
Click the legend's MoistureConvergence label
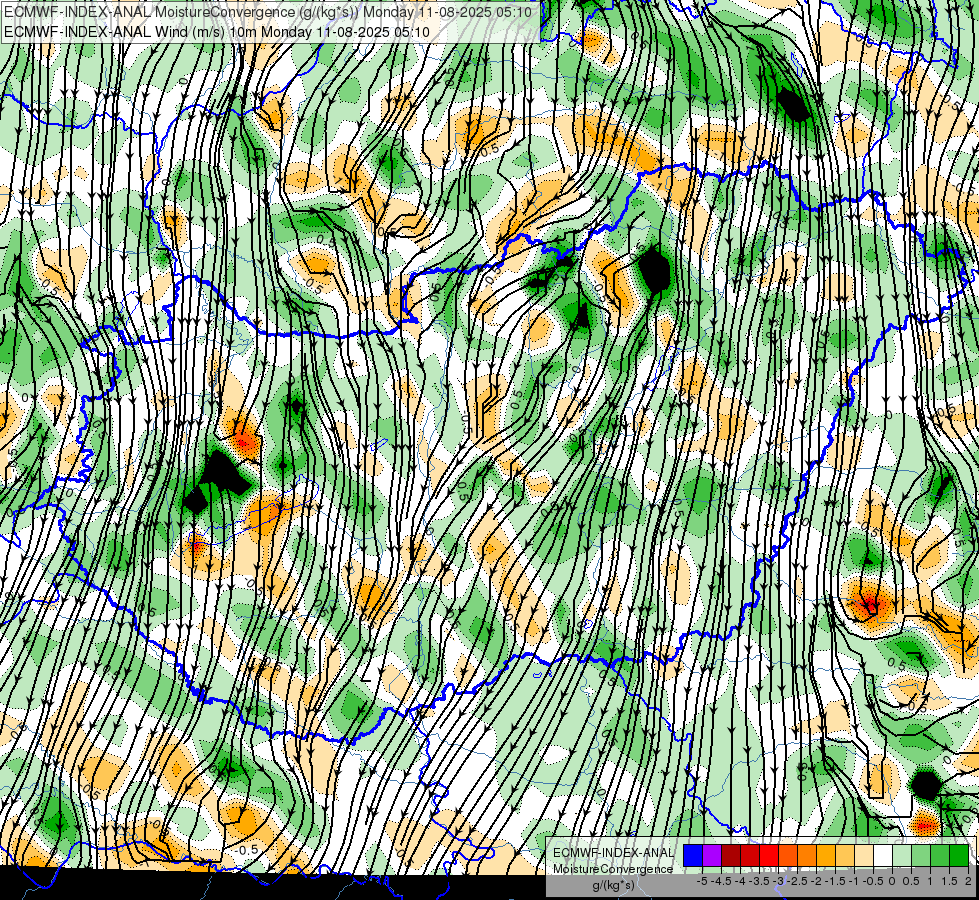613,869
